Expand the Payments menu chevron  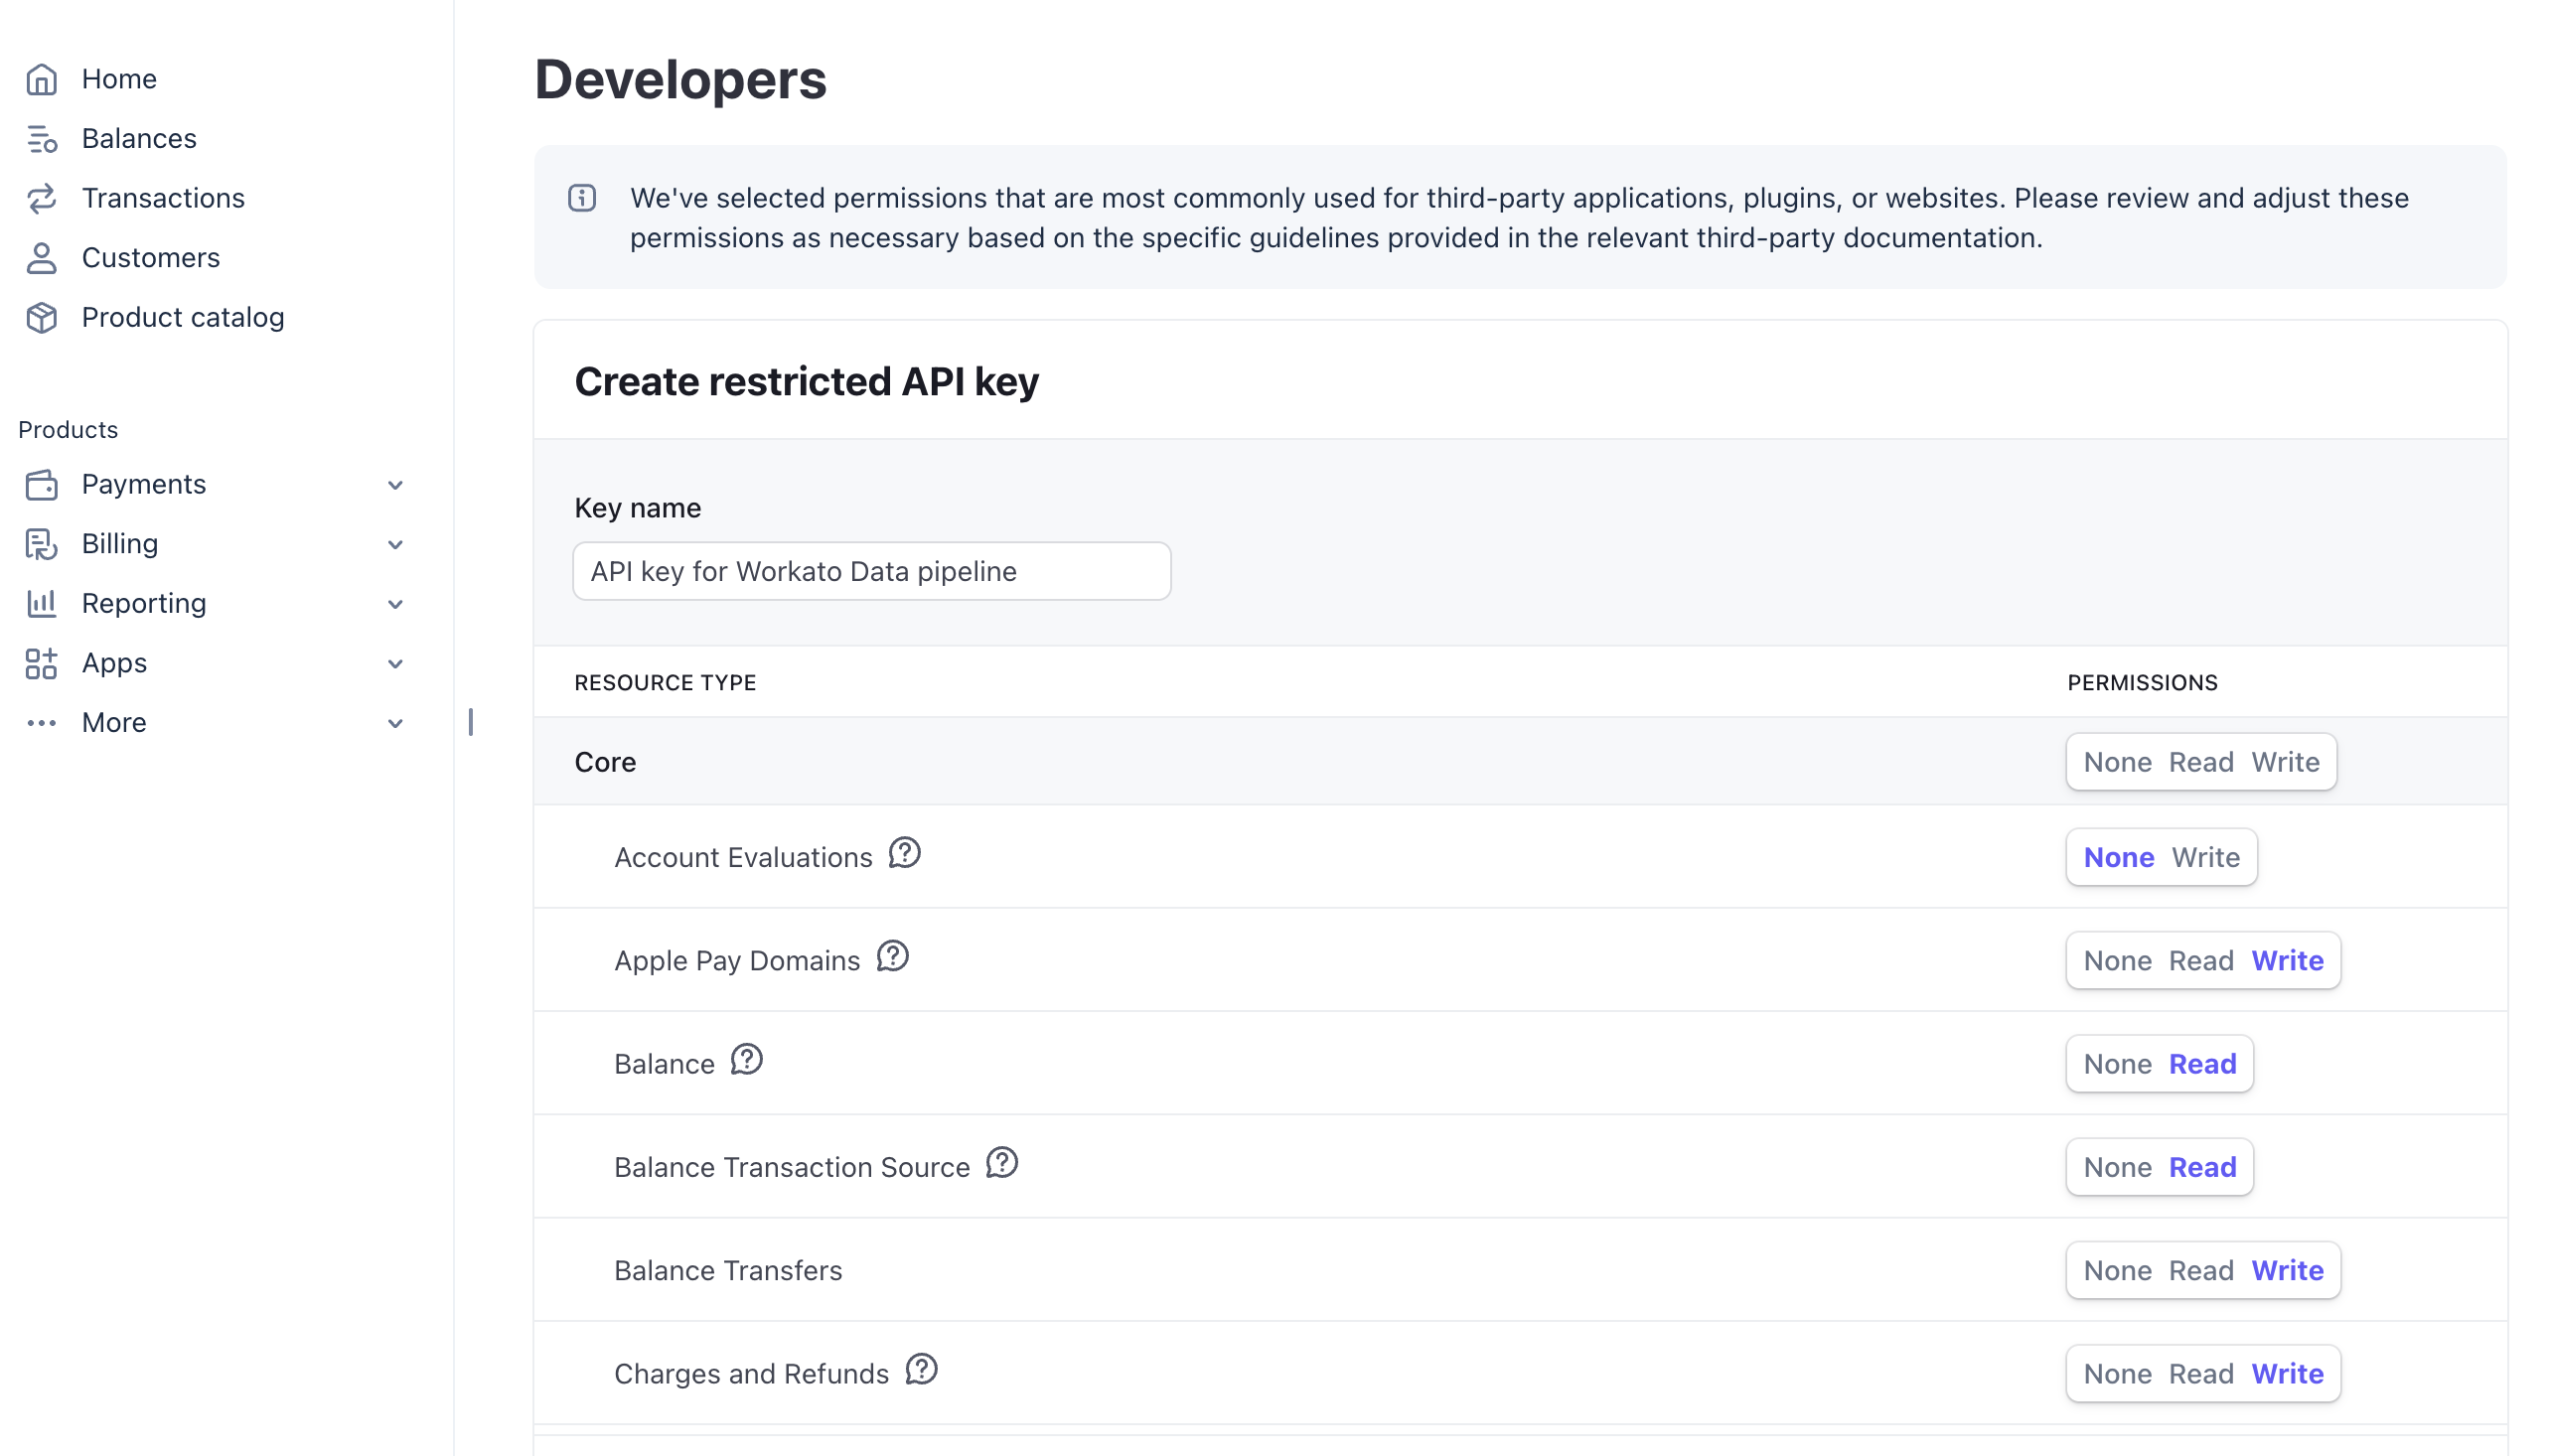(x=395, y=485)
